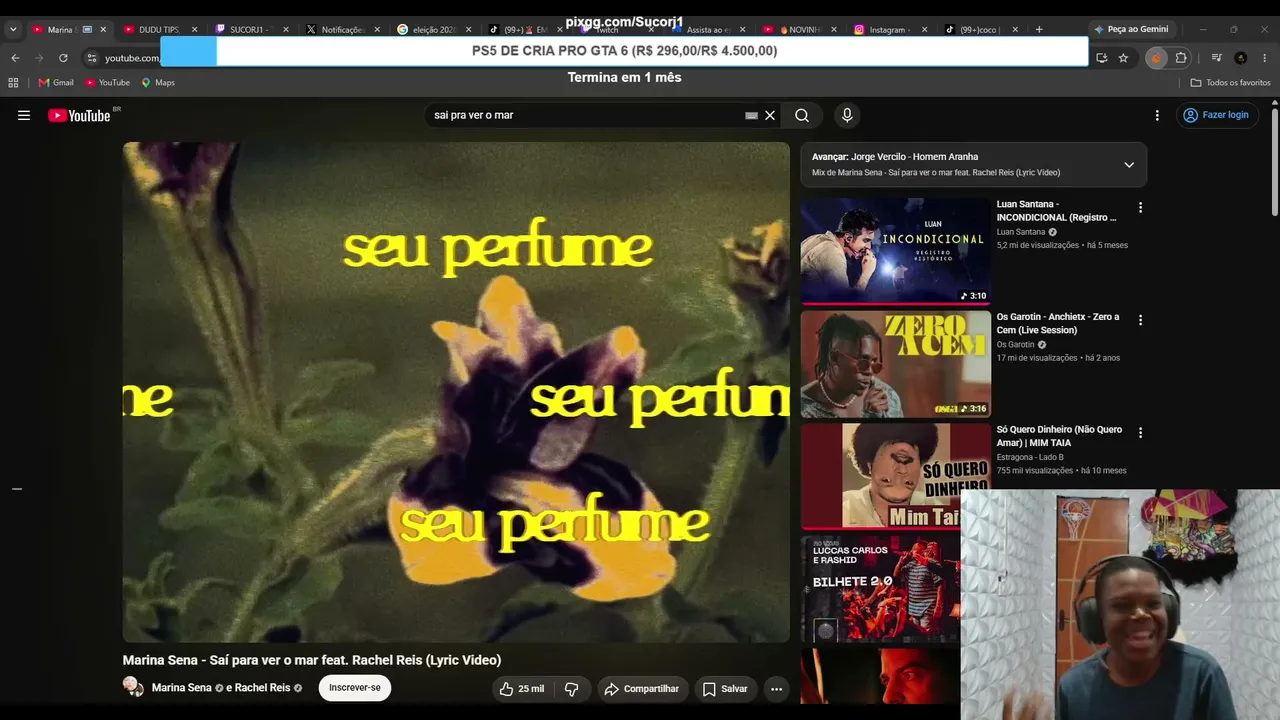Open the media controls icon

click(1217, 58)
